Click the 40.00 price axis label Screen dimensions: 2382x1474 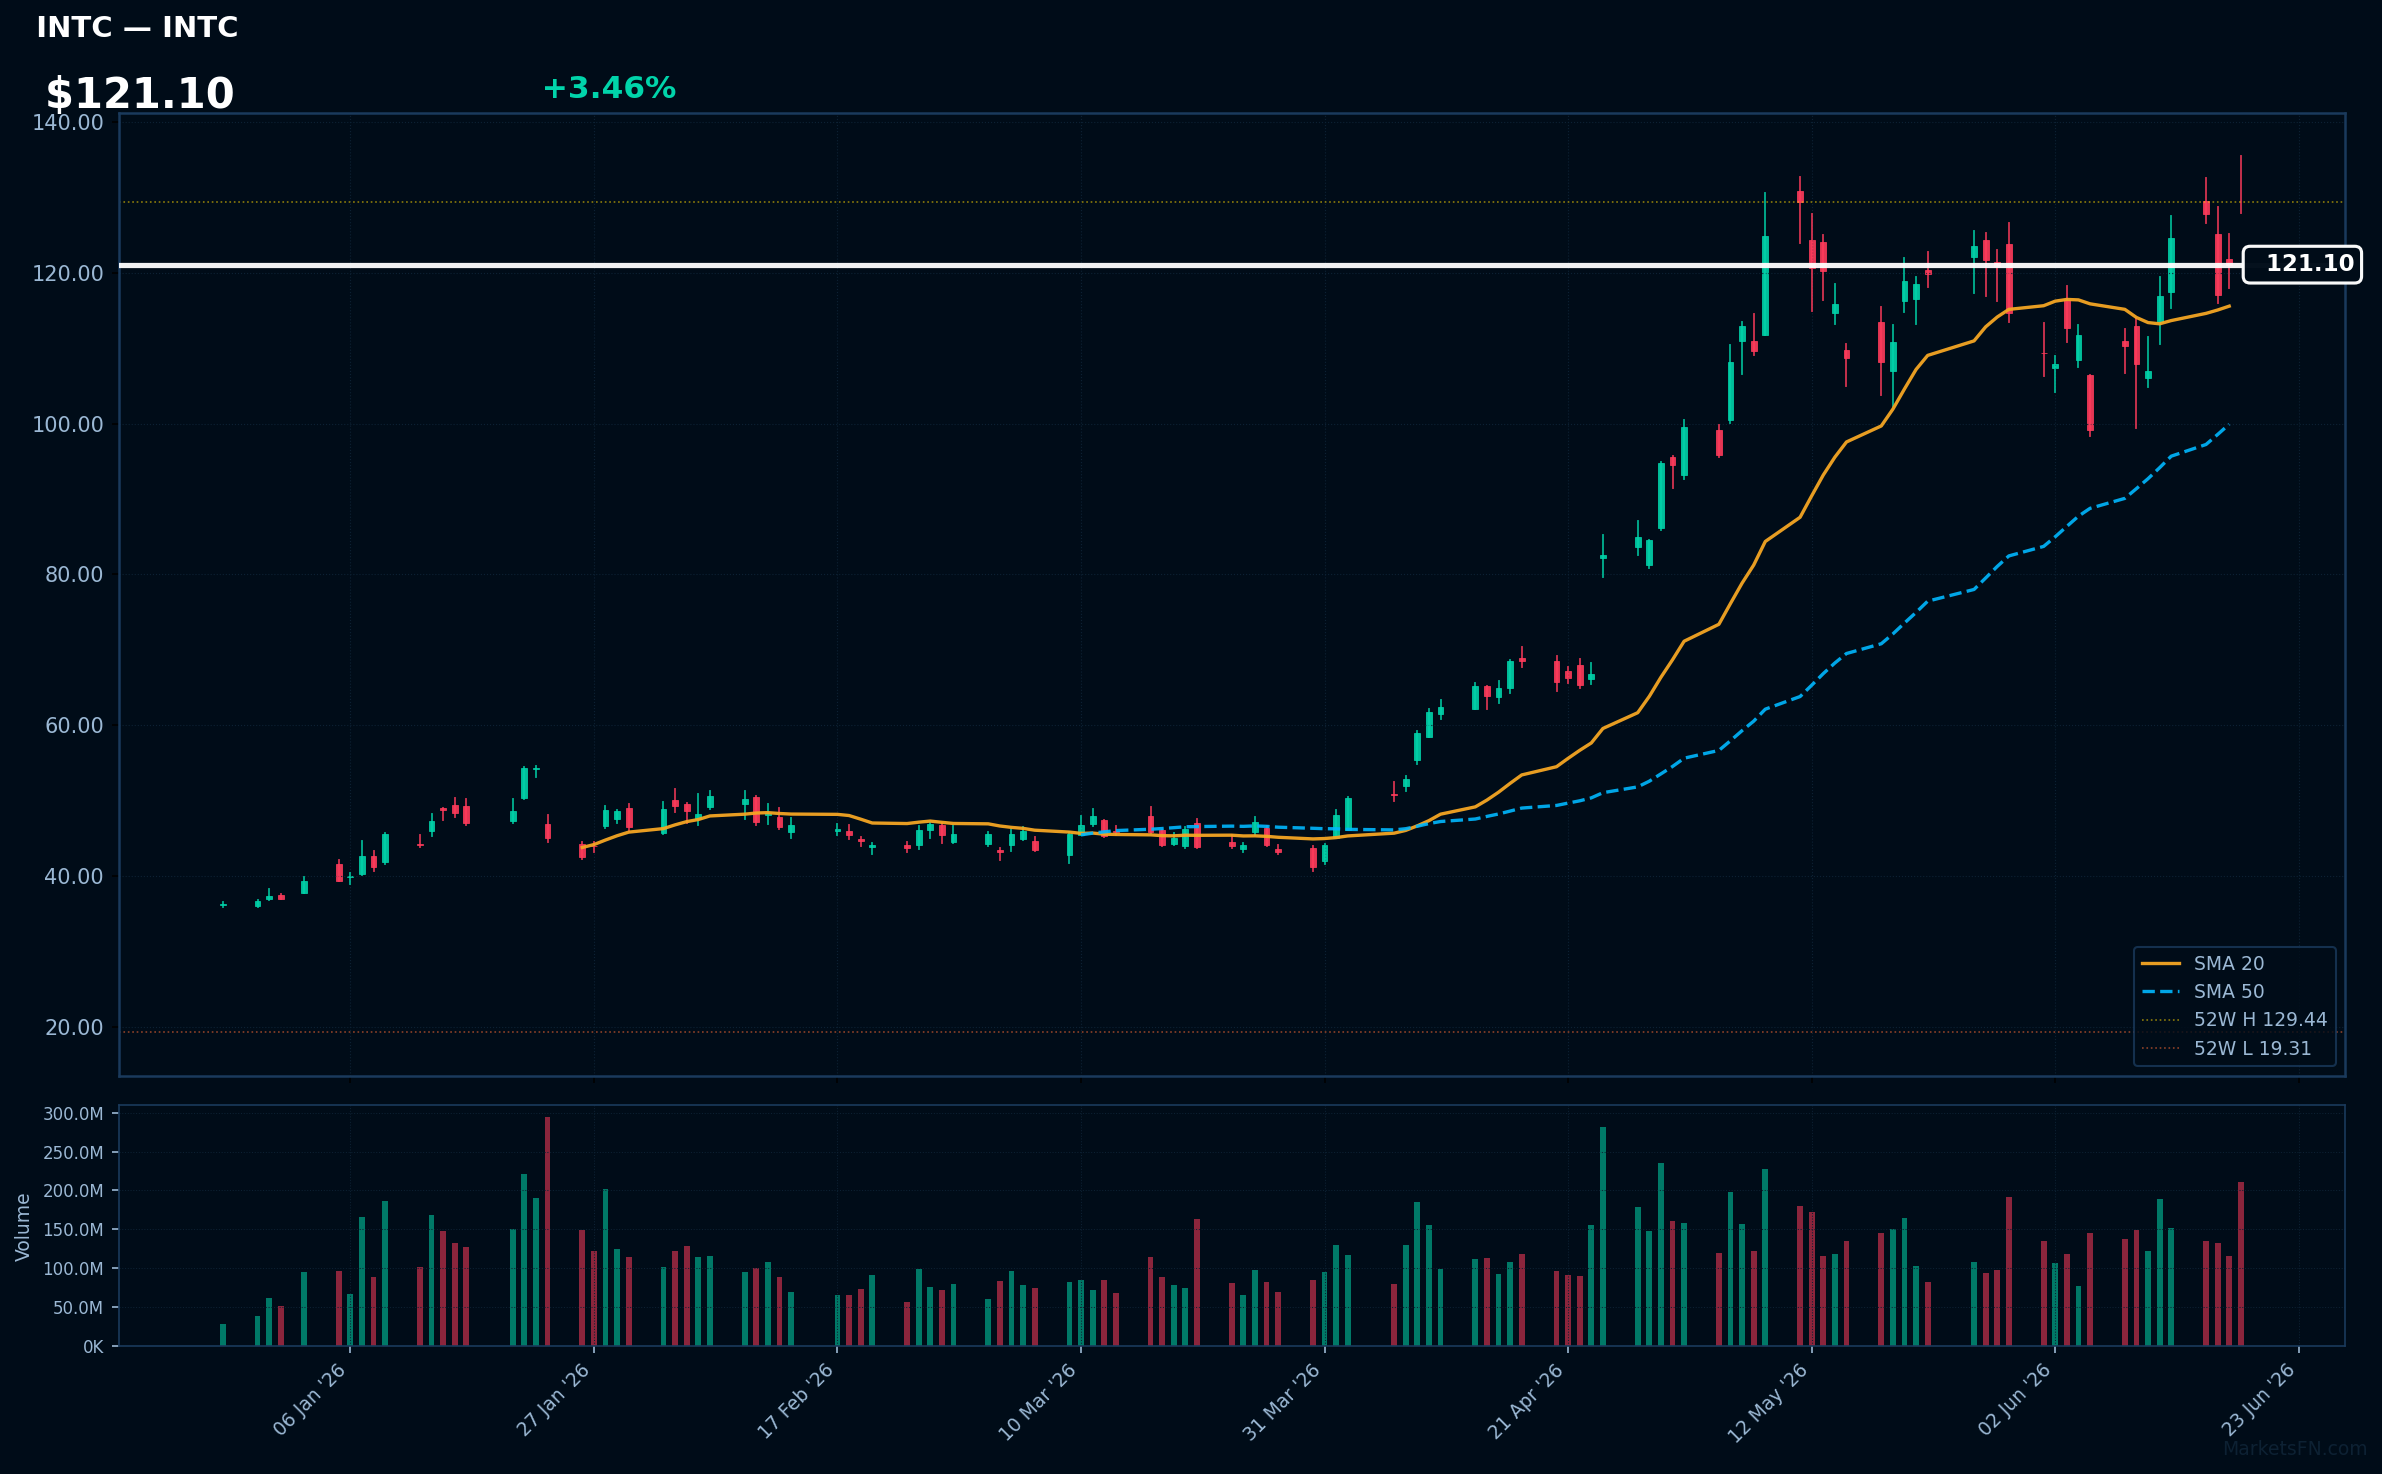(74, 876)
